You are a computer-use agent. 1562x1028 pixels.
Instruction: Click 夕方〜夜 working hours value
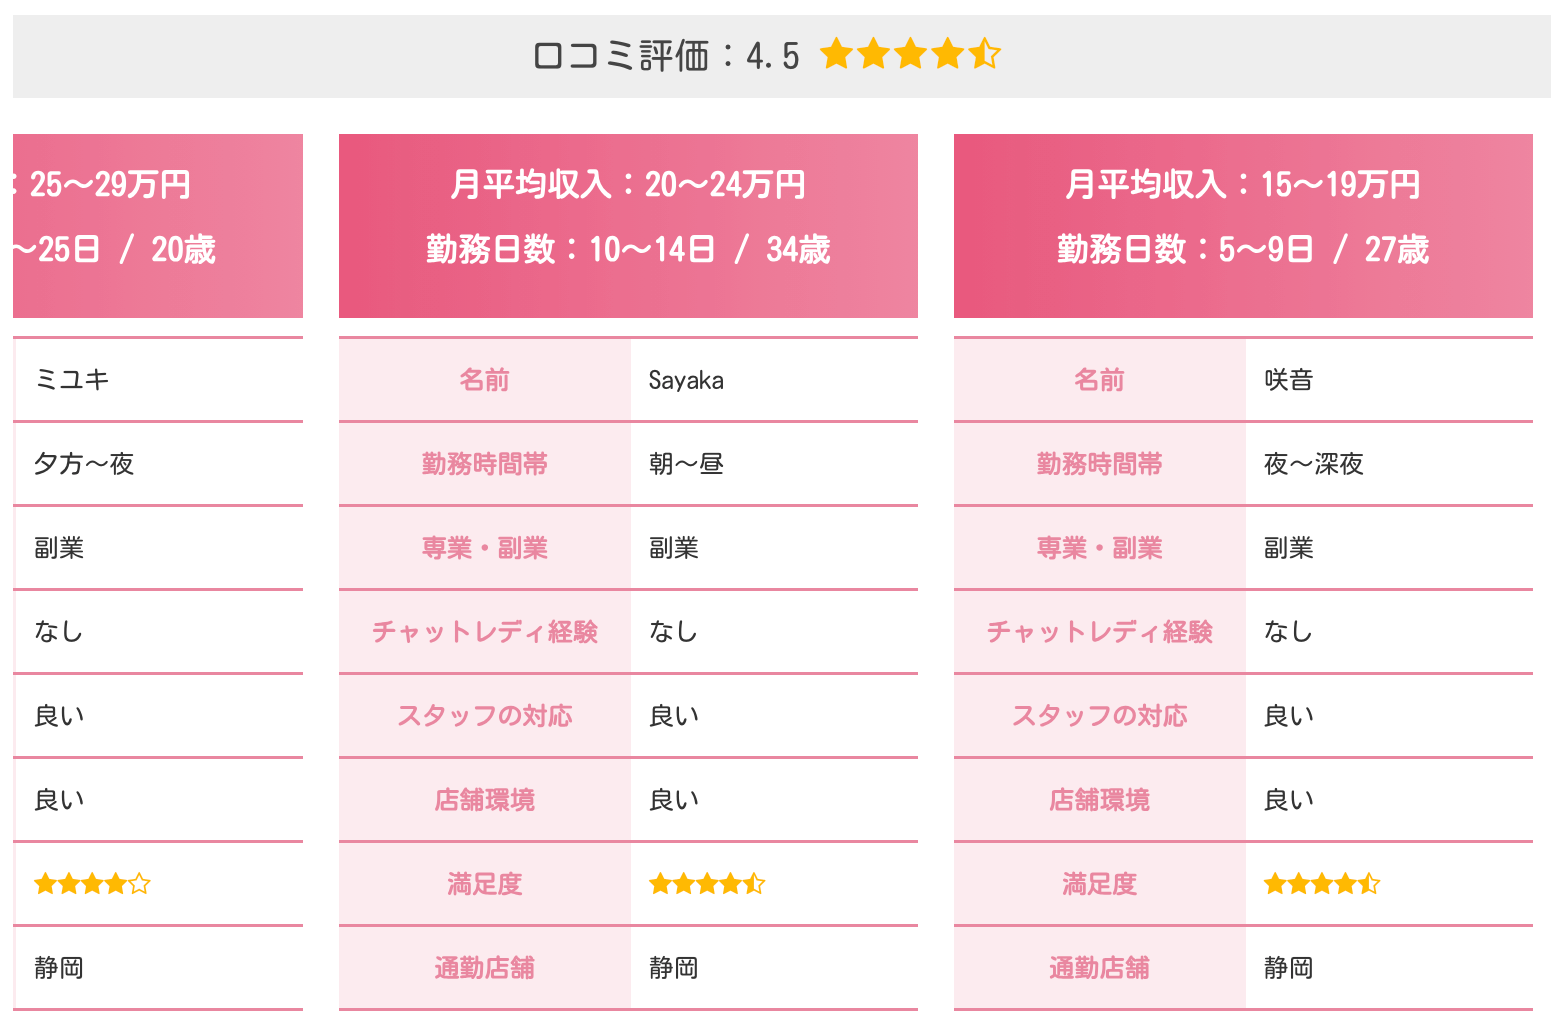84,464
